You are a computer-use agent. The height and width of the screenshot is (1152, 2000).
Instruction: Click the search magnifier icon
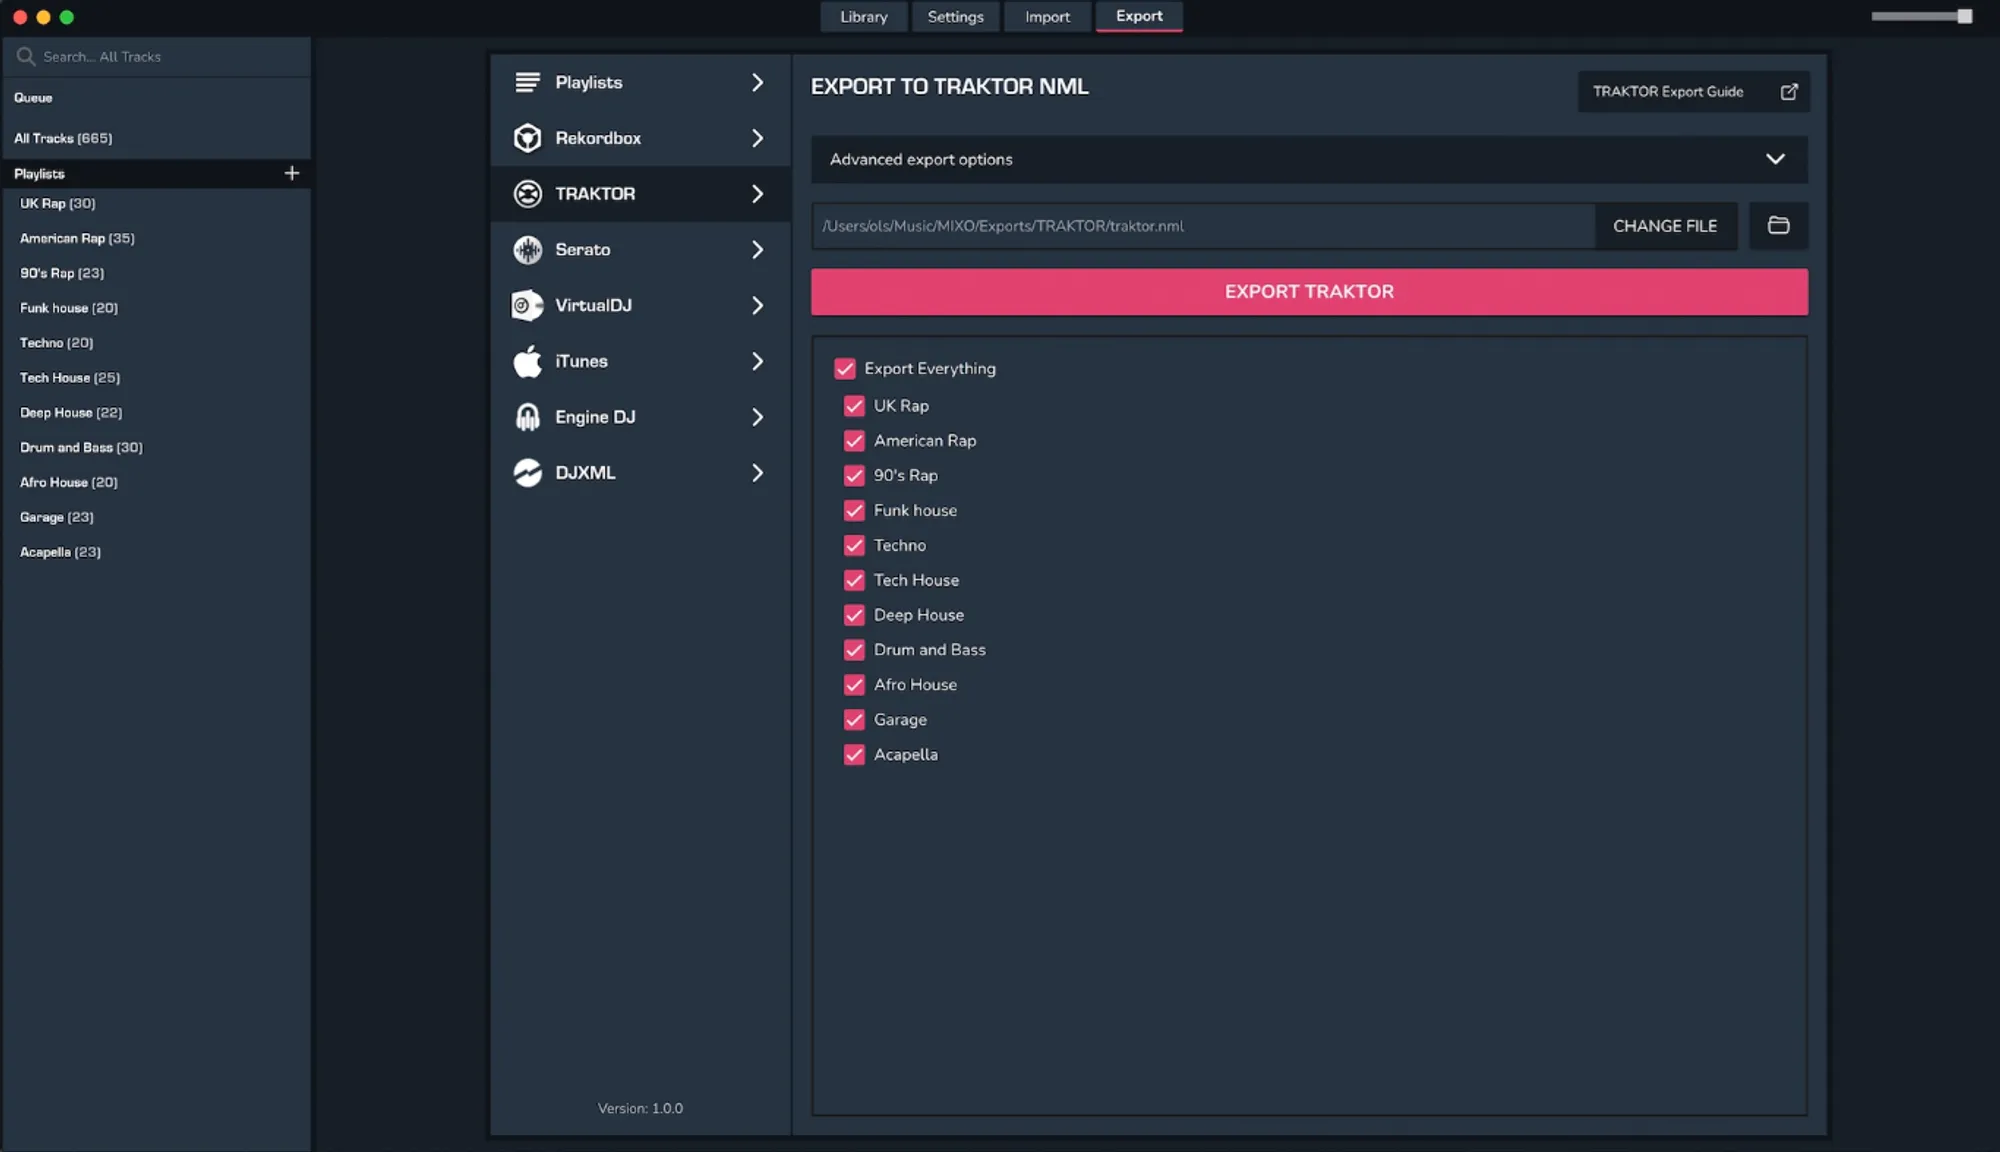click(x=26, y=57)
